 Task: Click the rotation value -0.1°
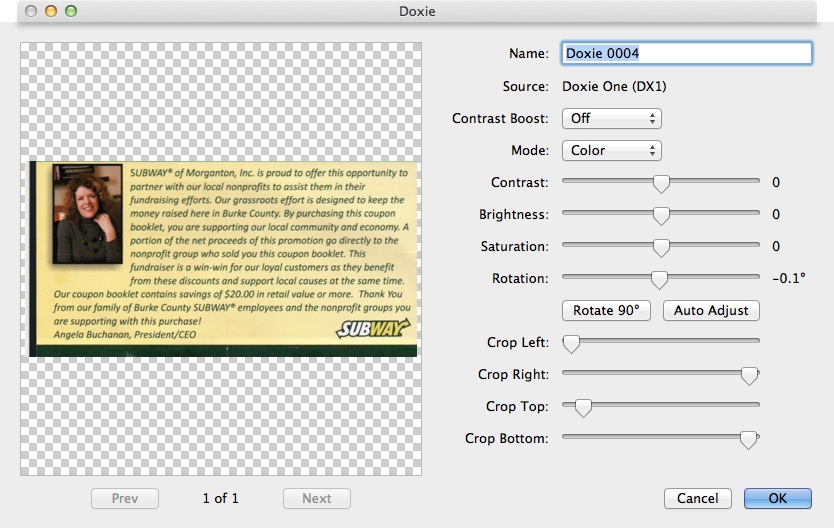[x=789, y=278]
